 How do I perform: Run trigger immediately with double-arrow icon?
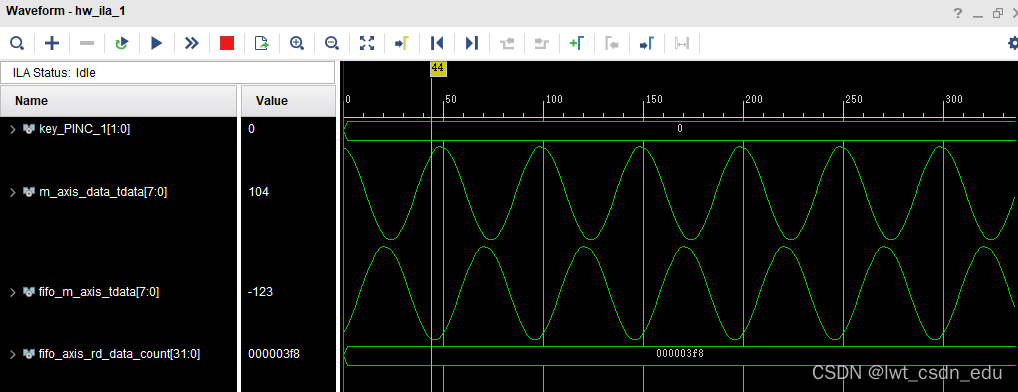tap(192, 43)
